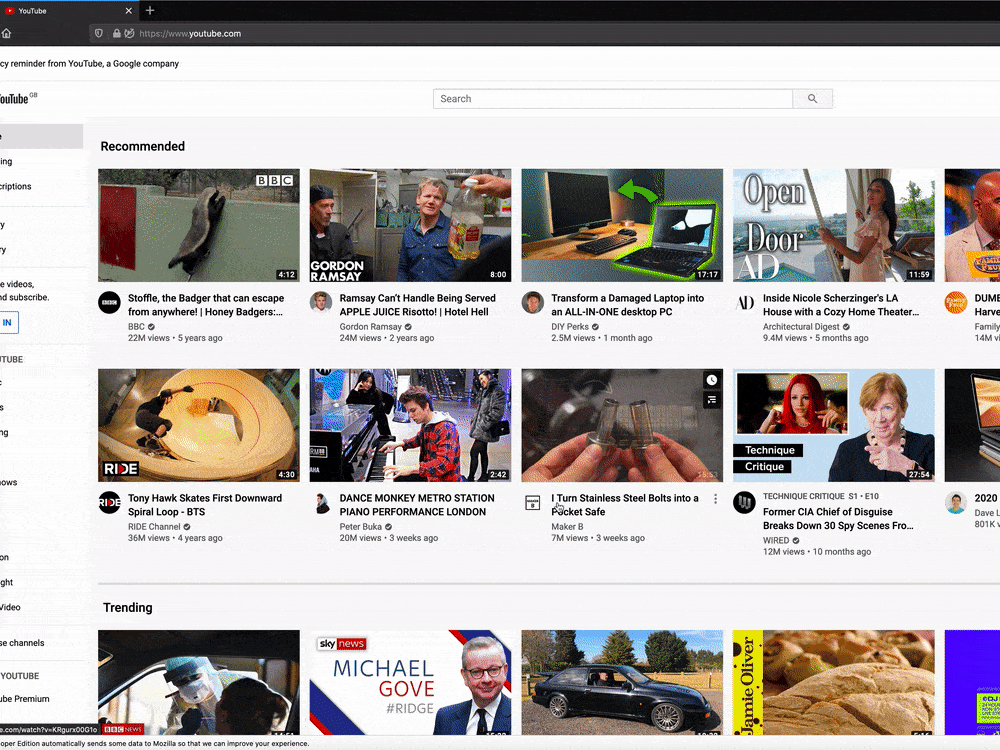
Task: Click the 'Trending' section heading
Action: pos(128,607)
